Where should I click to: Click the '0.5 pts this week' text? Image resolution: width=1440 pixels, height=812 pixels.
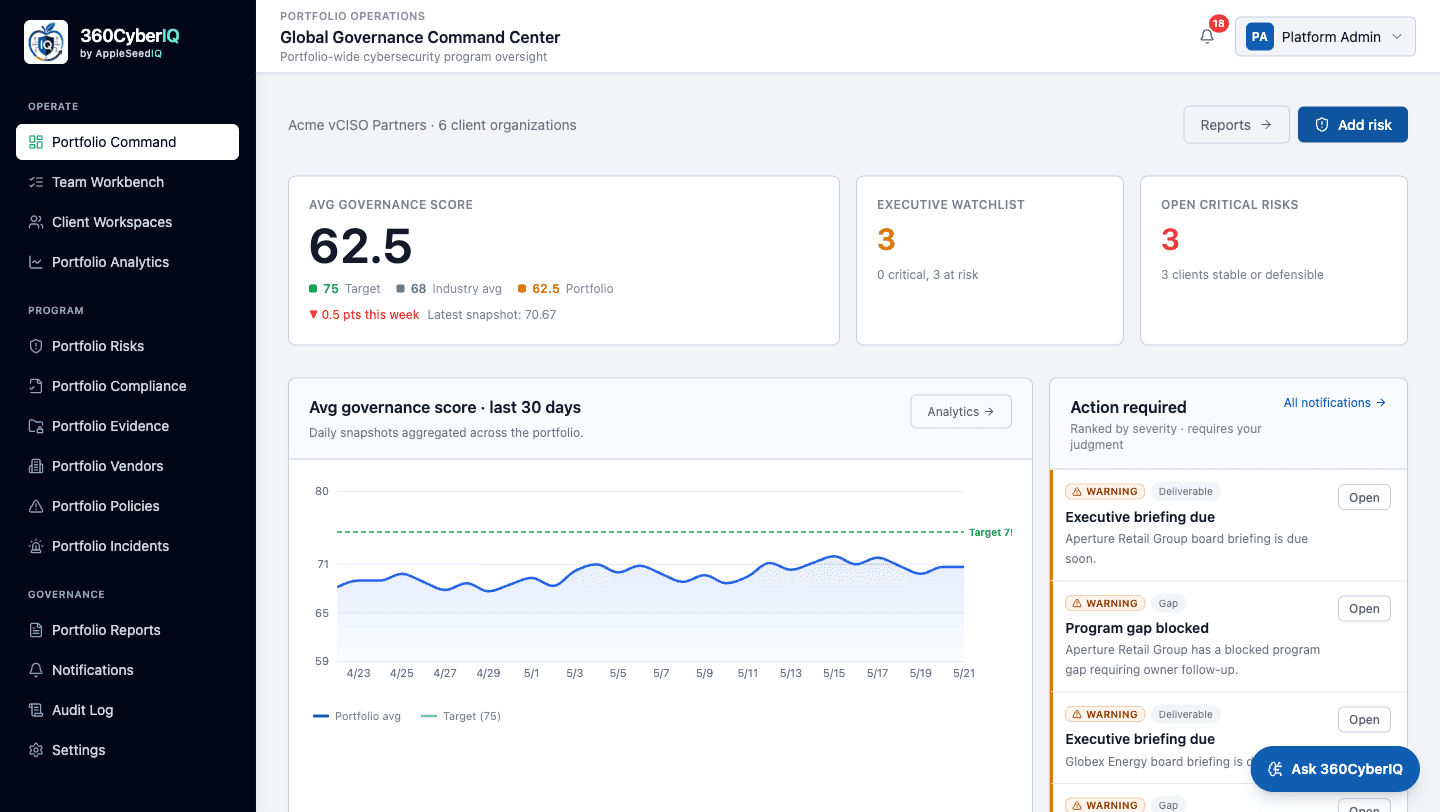coord(371,314)
